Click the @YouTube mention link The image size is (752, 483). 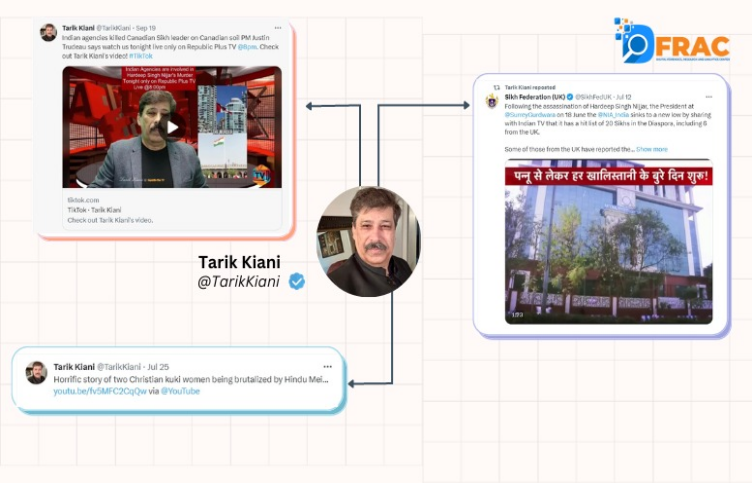click(x=180, y=391)
